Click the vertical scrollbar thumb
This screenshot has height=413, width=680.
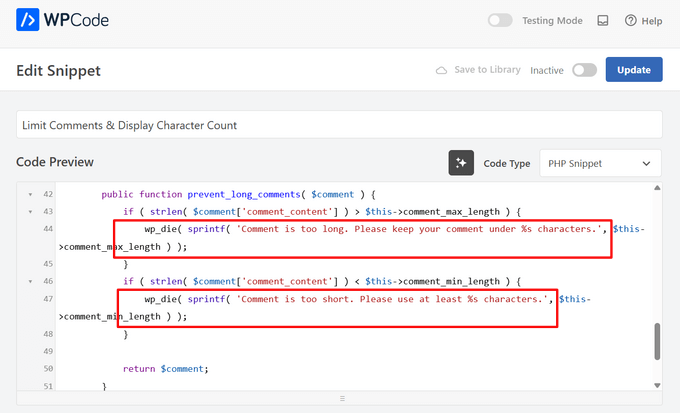point(657,341)
